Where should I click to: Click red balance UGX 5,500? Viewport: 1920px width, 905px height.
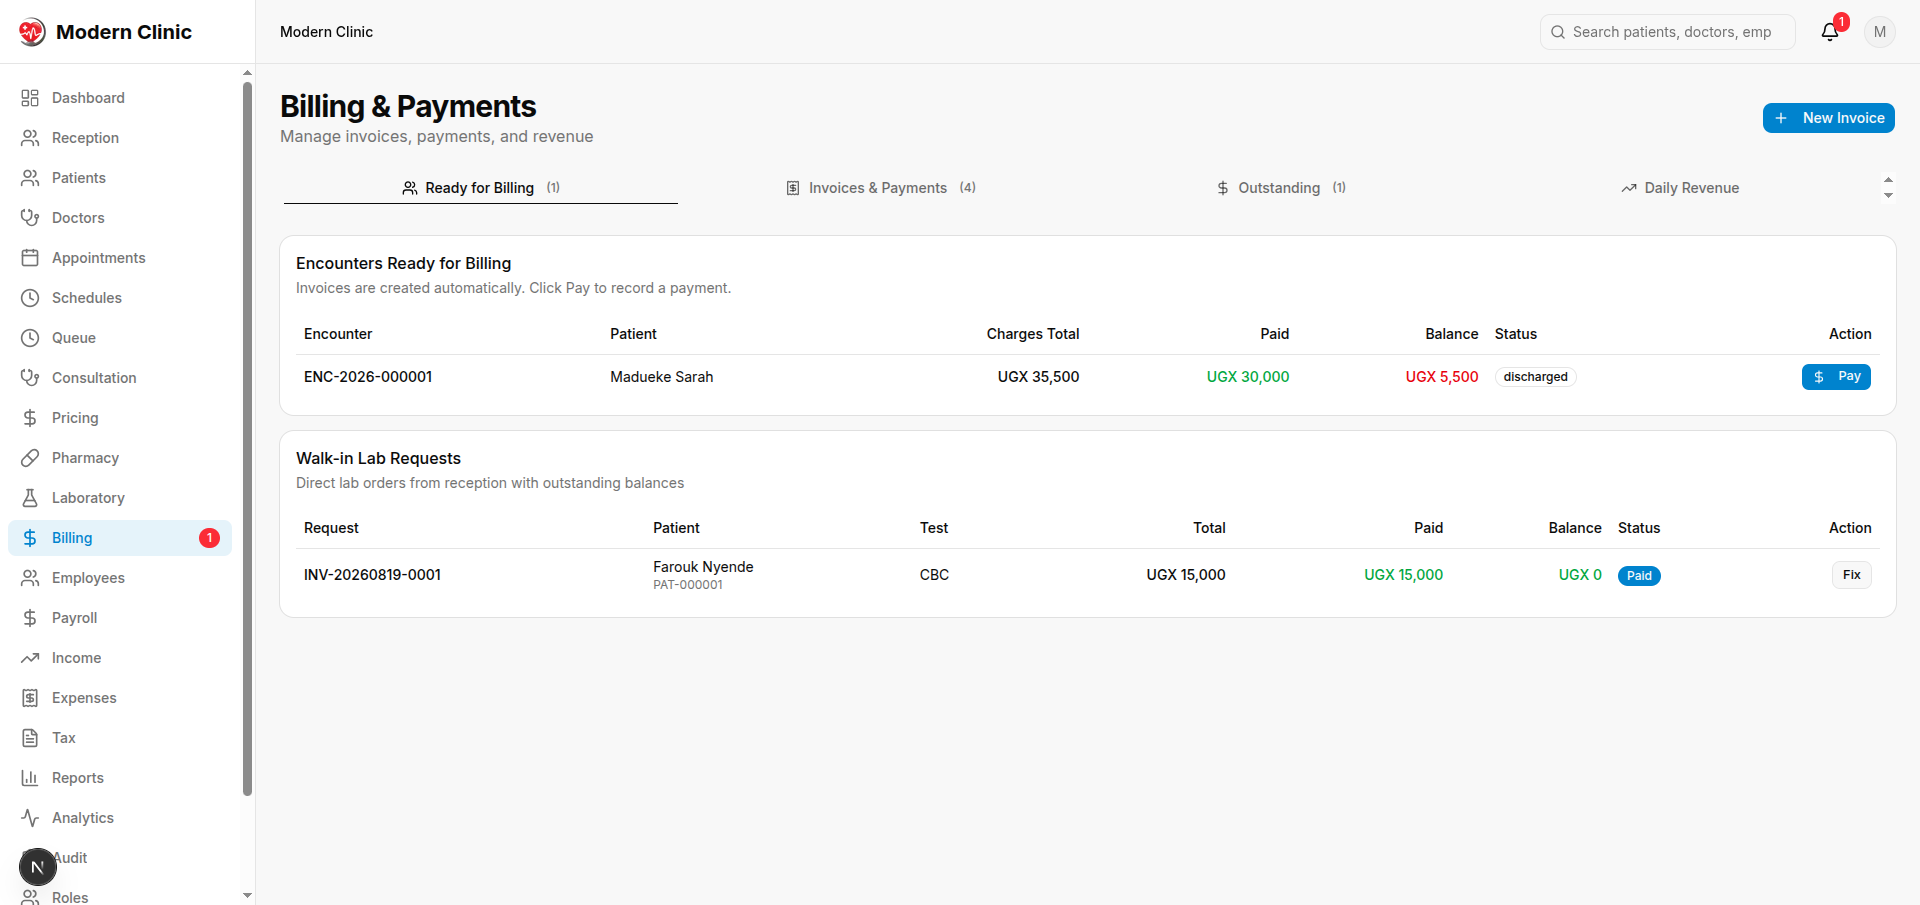[x=1442, y=377]
